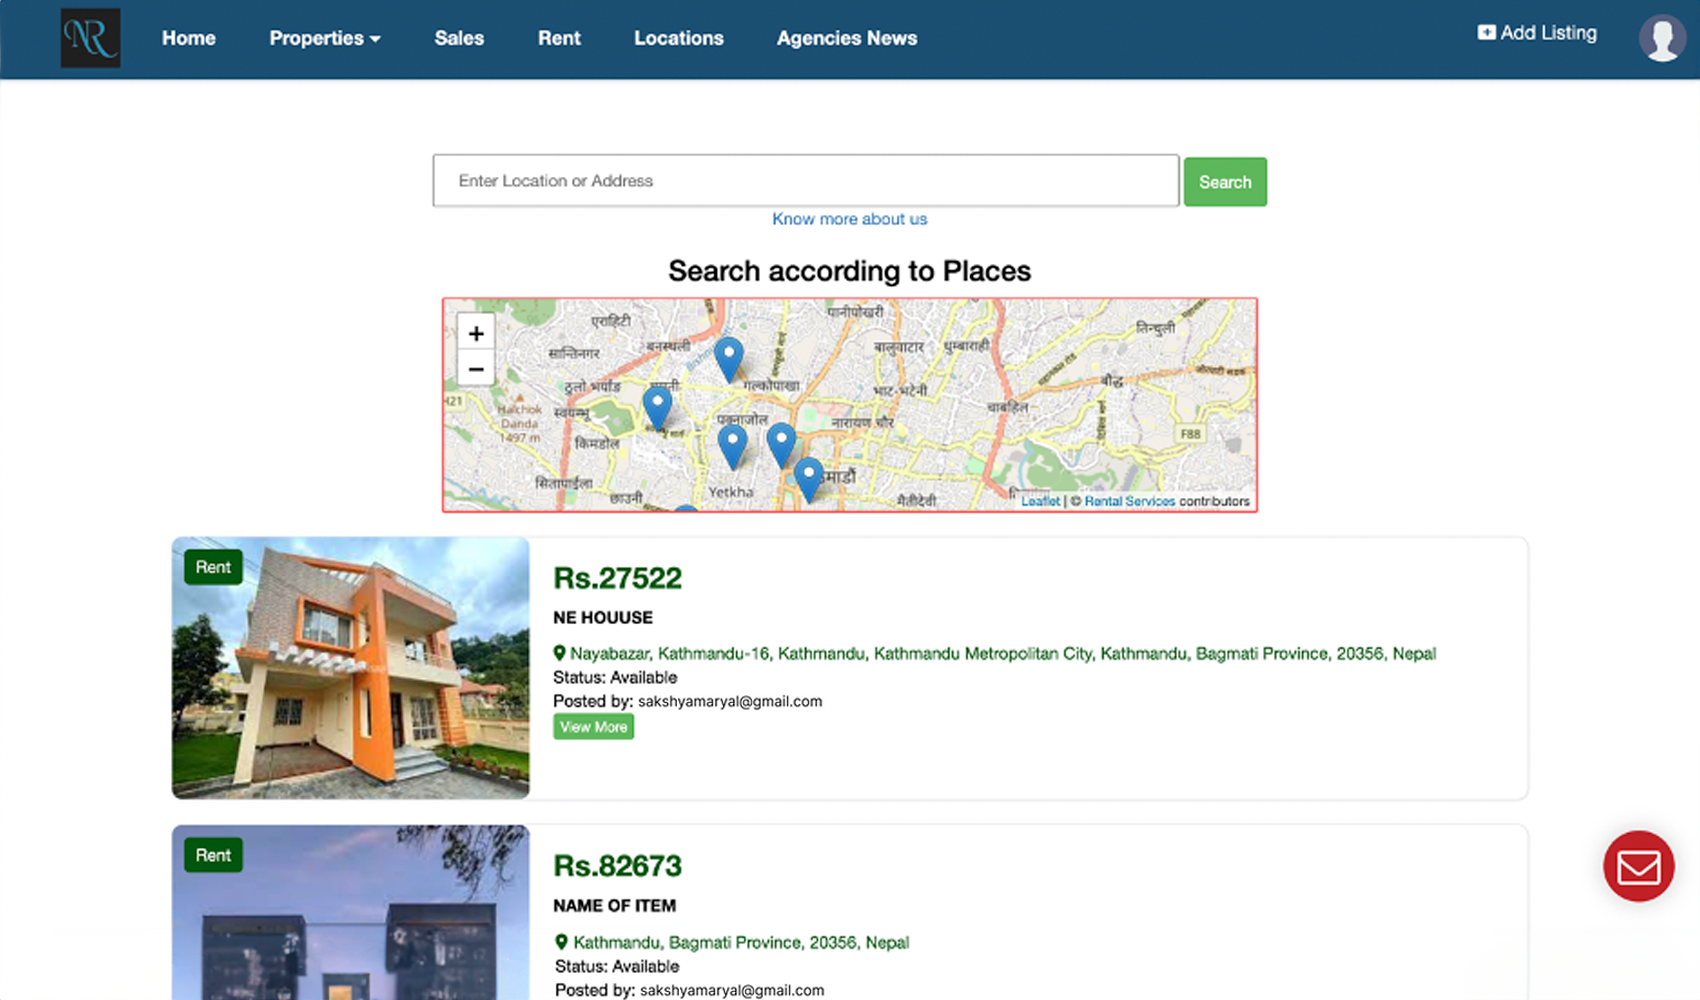Focus the Enter Location or Address field
The width and height of the screenshot is (1700, 1000).
805,181
